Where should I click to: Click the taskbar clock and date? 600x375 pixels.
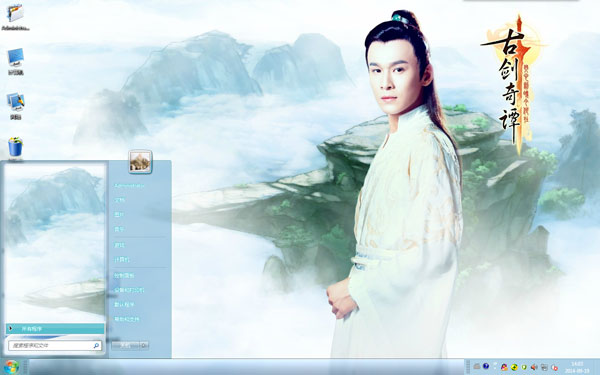(577, 367)
